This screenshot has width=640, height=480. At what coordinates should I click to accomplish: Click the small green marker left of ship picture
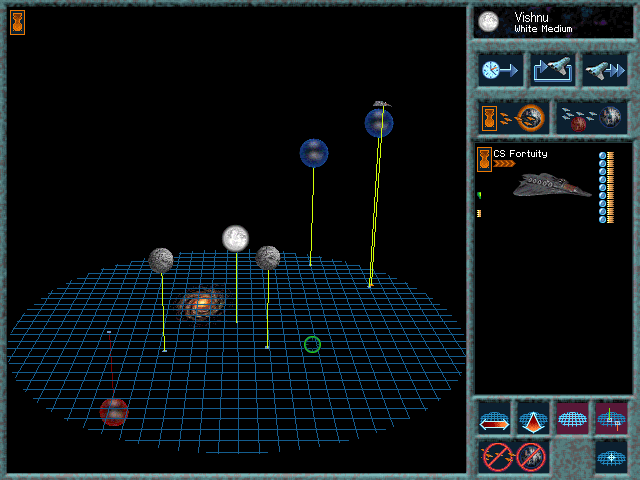pos(479,196)
